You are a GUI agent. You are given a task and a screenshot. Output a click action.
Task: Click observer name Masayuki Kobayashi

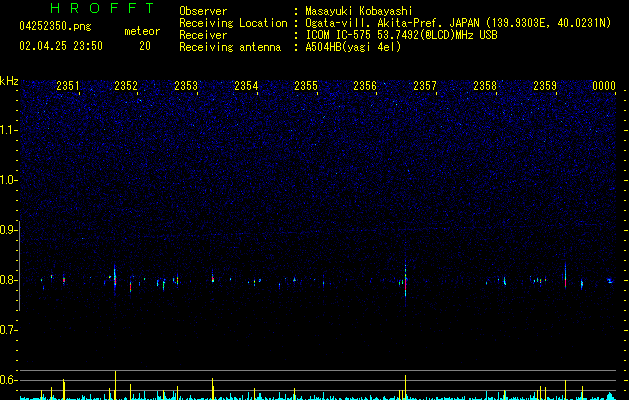pyautogui.click(x=359, y=11)
